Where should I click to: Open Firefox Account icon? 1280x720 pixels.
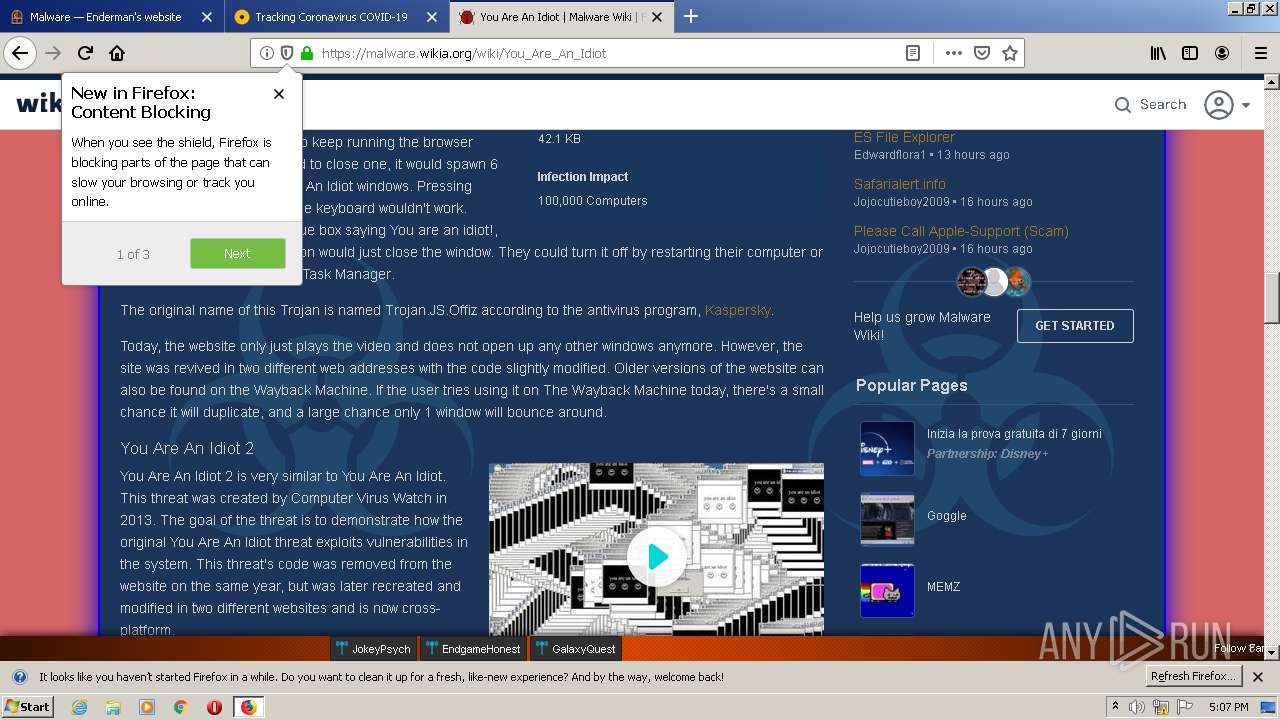[1222, 53]
